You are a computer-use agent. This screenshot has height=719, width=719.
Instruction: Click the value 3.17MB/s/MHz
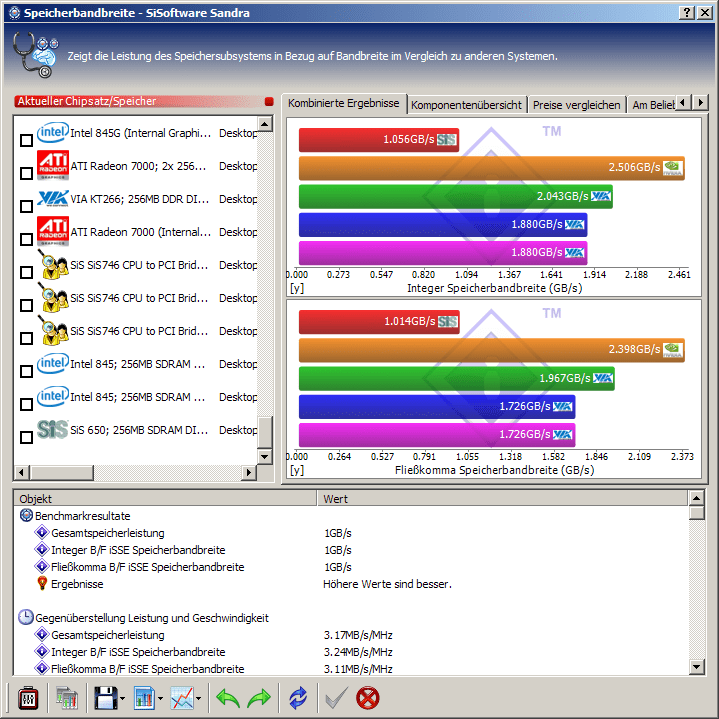click(x=358, y=635)
